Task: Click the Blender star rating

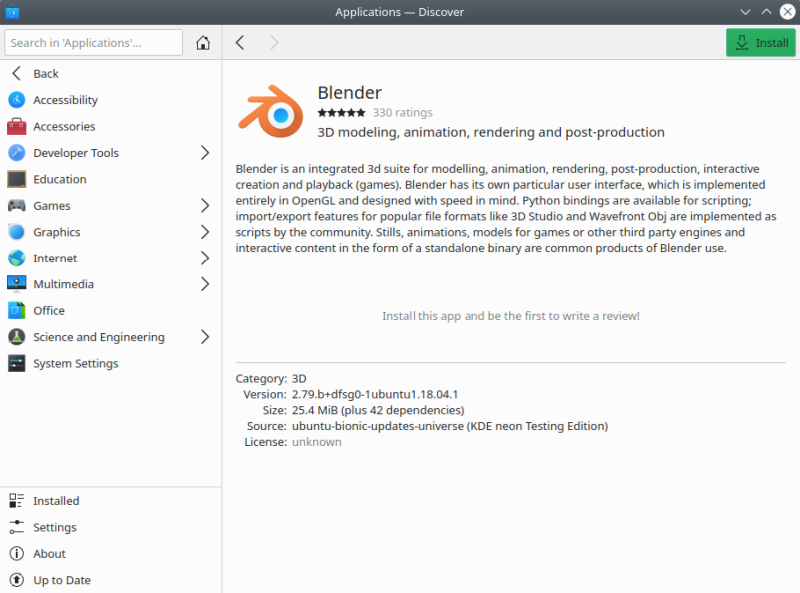Action: click(341, 113)
